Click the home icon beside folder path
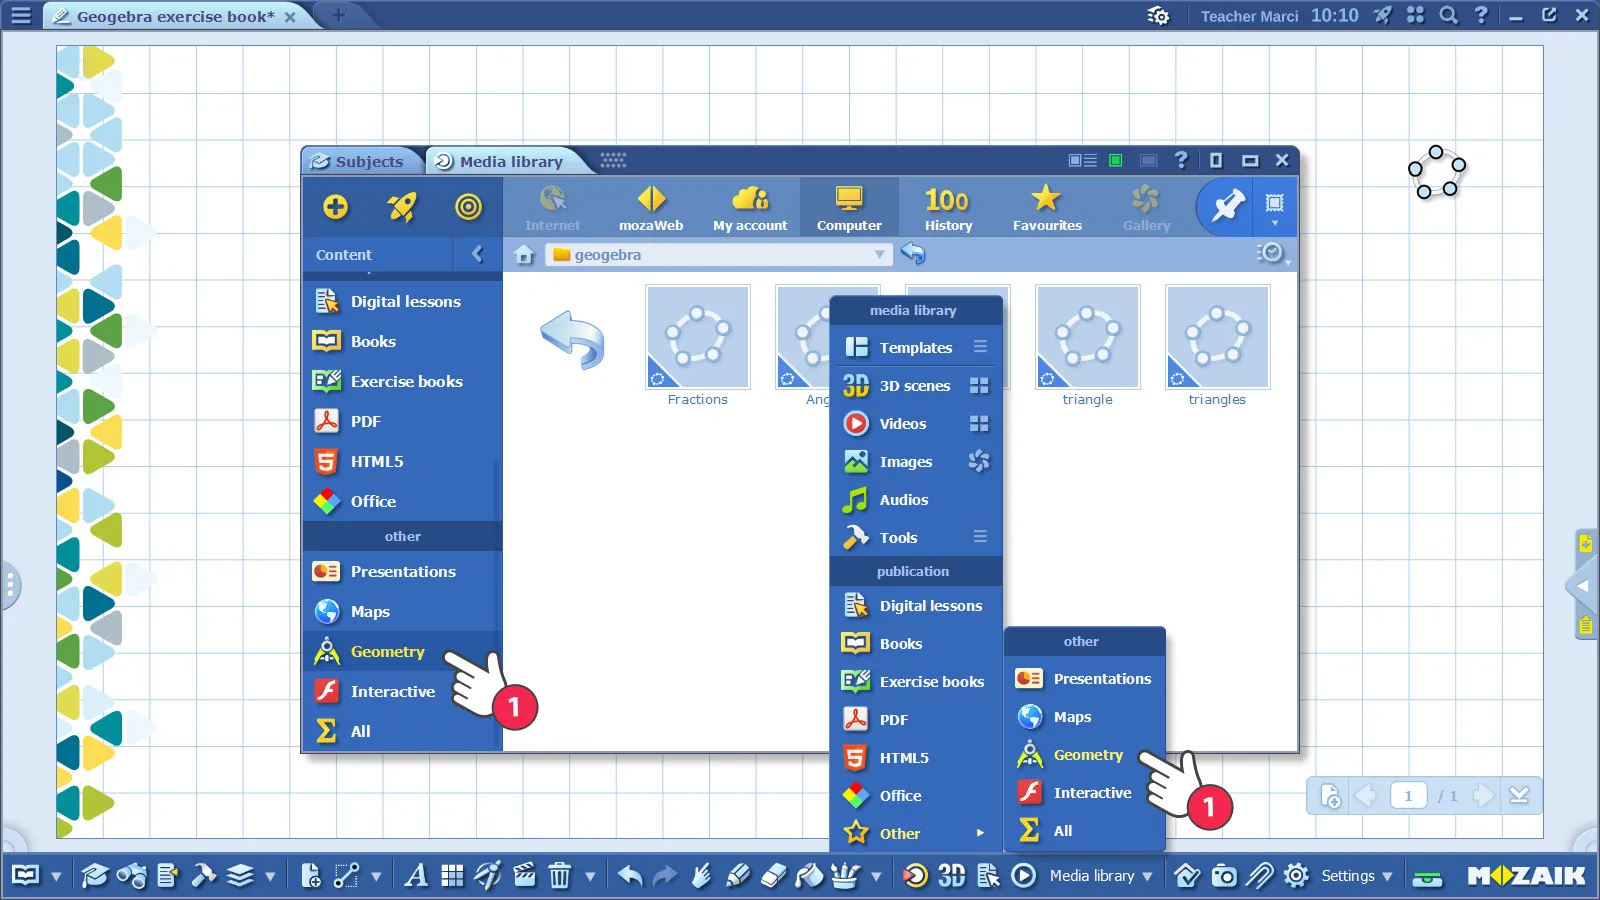The width and height of the screenshot is (1600, 900). pos(524,255)
